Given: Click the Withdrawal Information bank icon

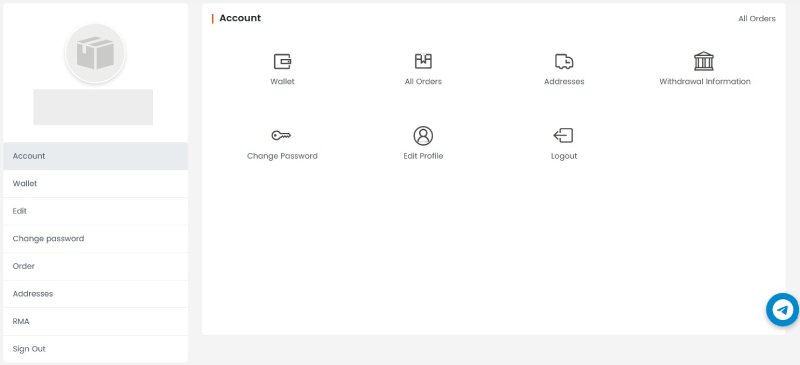Looking at the screenshot, I should [704, 61].
